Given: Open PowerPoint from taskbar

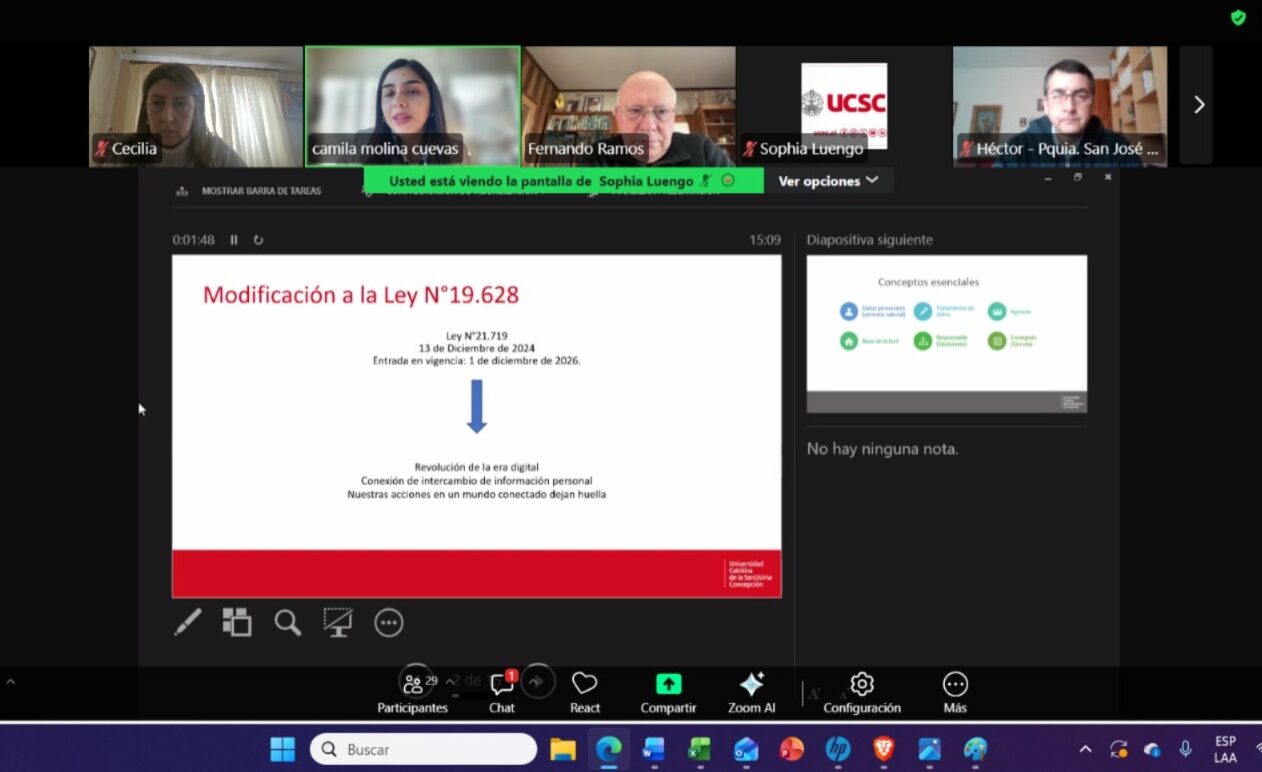Looking at the screenshot, I should pyautogui.click(x=792, y=749).
